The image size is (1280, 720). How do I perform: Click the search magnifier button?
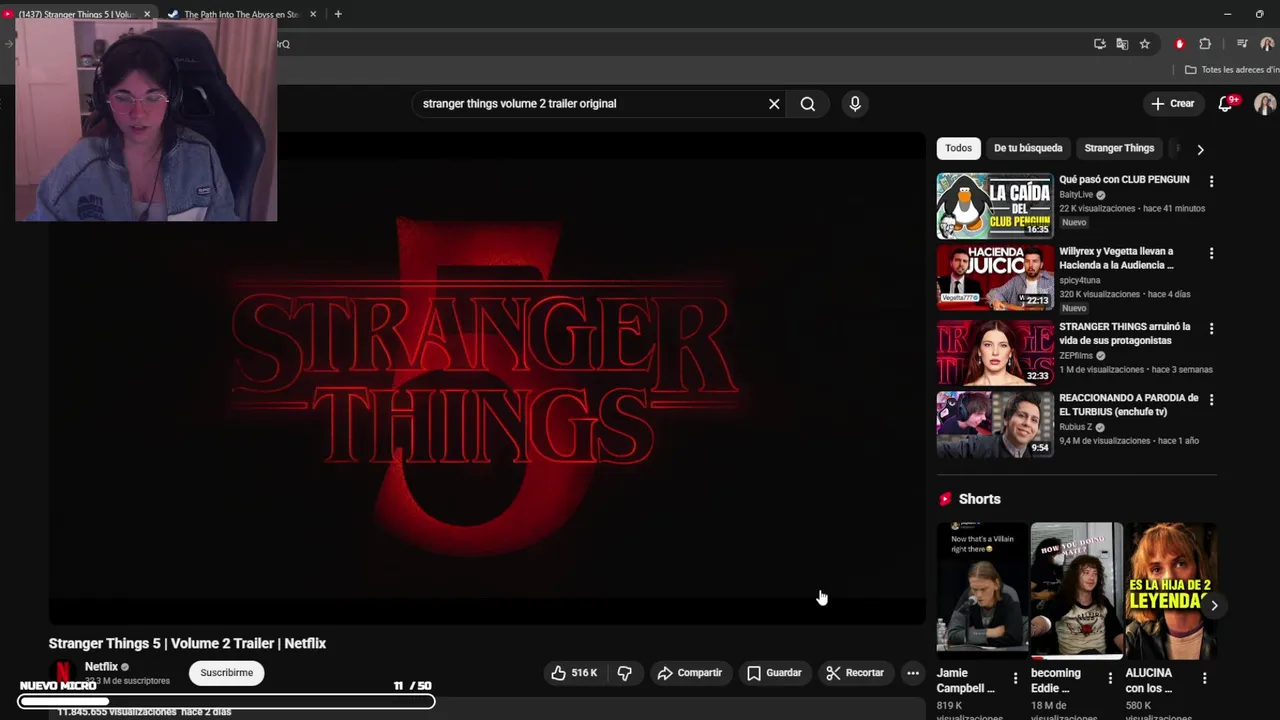(x=808, y=104)
